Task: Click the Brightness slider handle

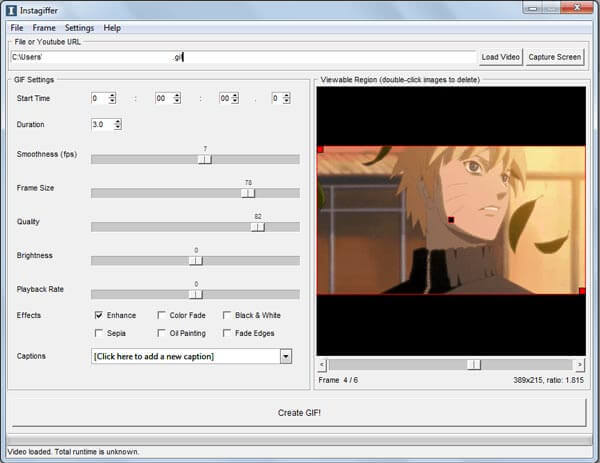Action: (x=196, y=261)
